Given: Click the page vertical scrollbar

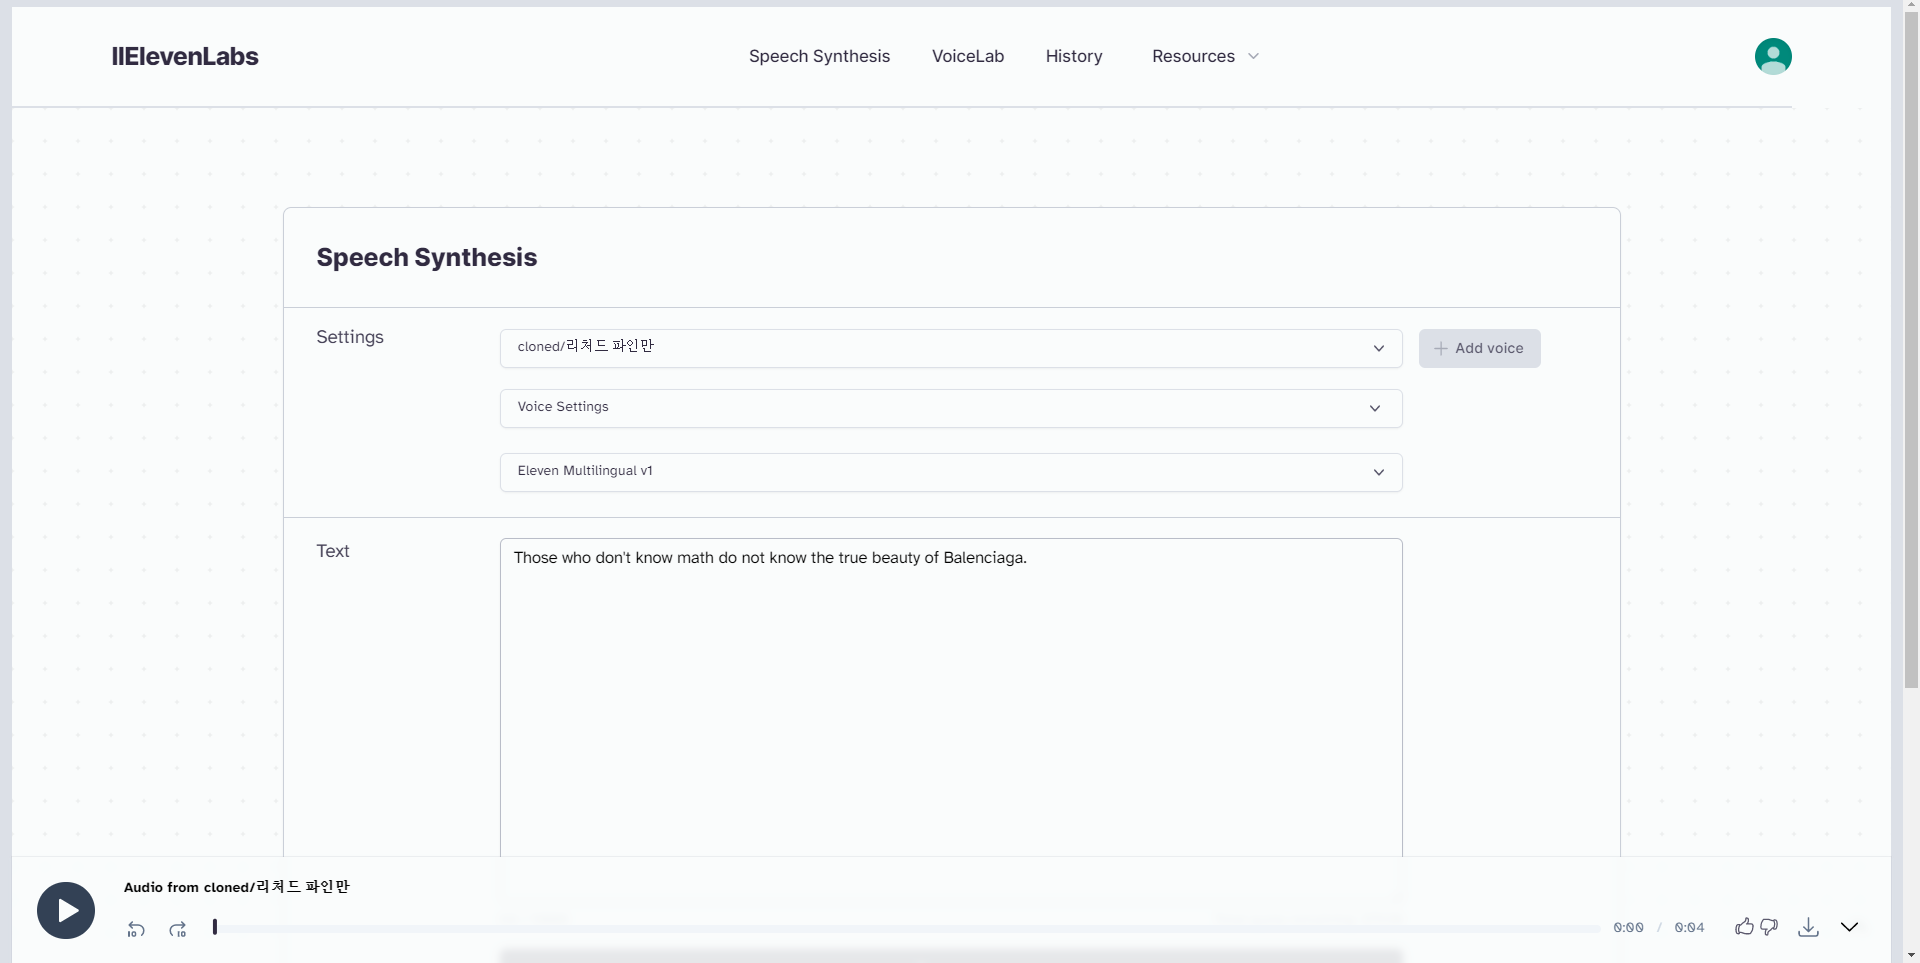Looking at the screenshot, I should pyautogui.click(x=1911, y=350).
